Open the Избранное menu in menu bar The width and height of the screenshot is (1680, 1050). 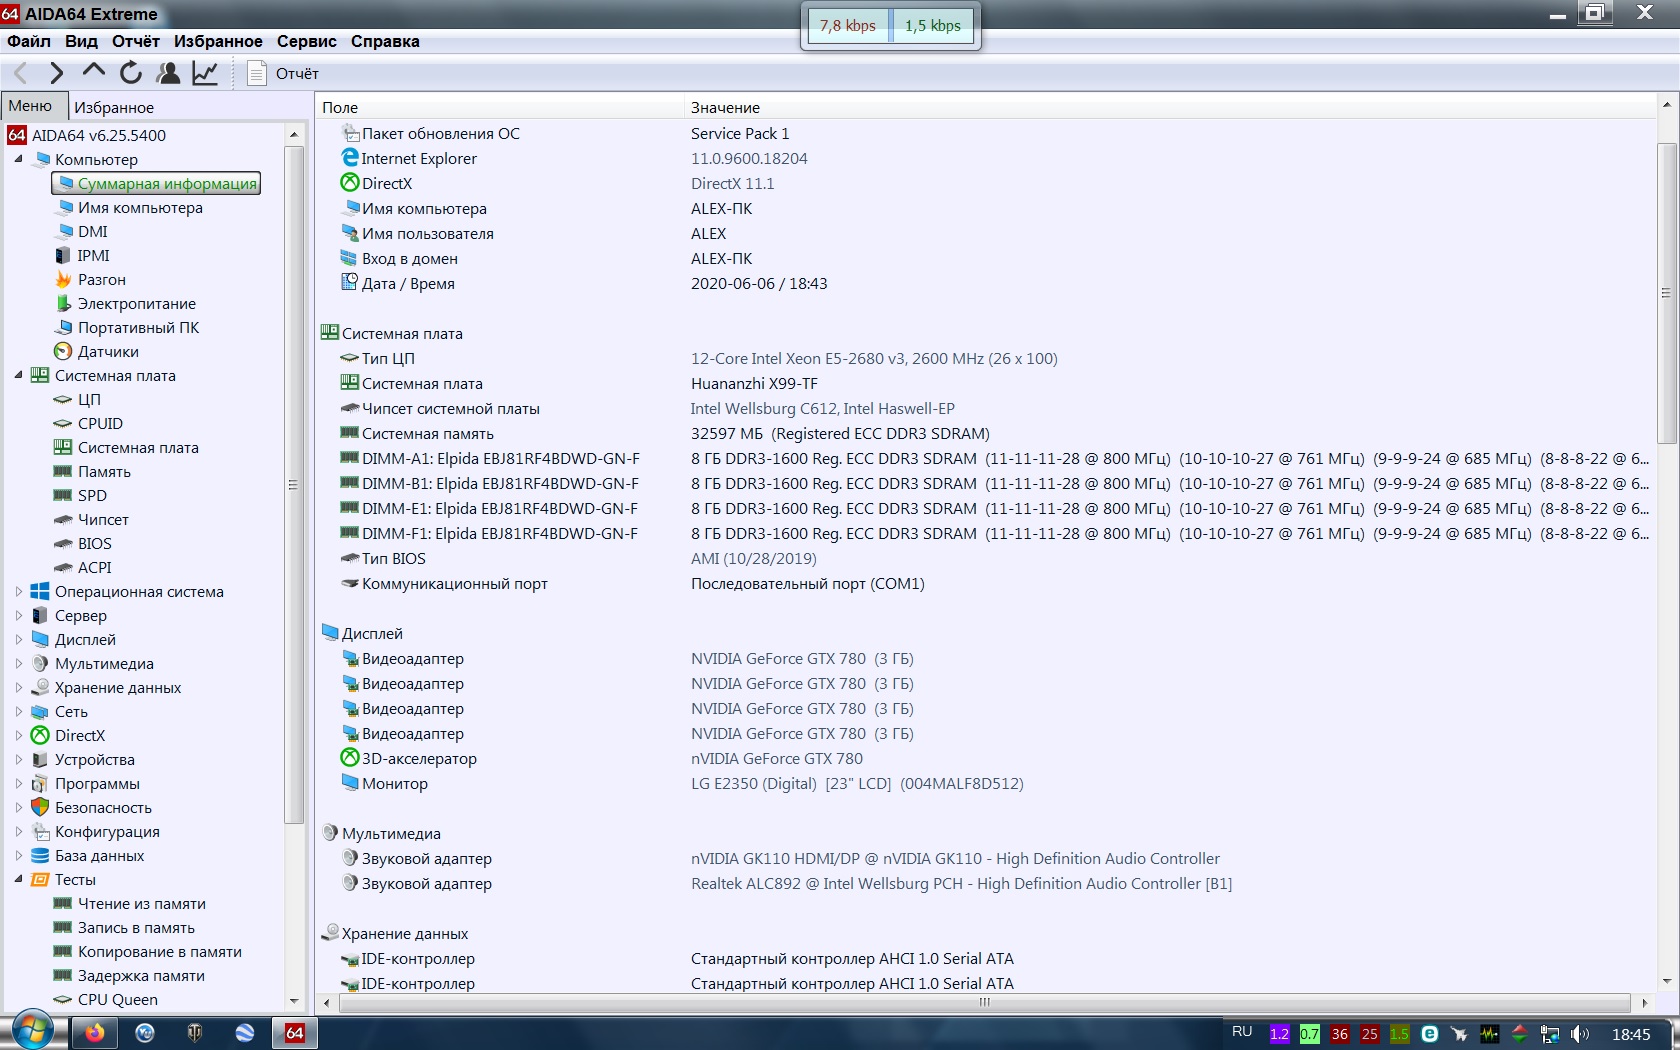point(218,41)
